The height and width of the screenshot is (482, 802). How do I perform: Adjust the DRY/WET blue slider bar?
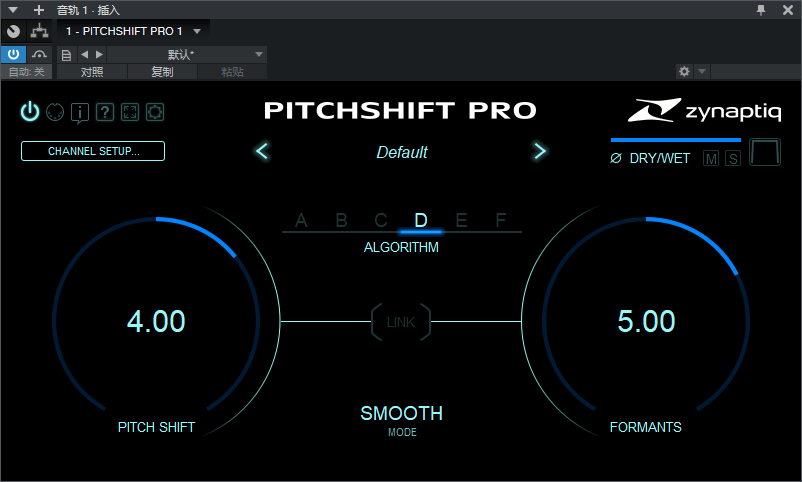676,140
